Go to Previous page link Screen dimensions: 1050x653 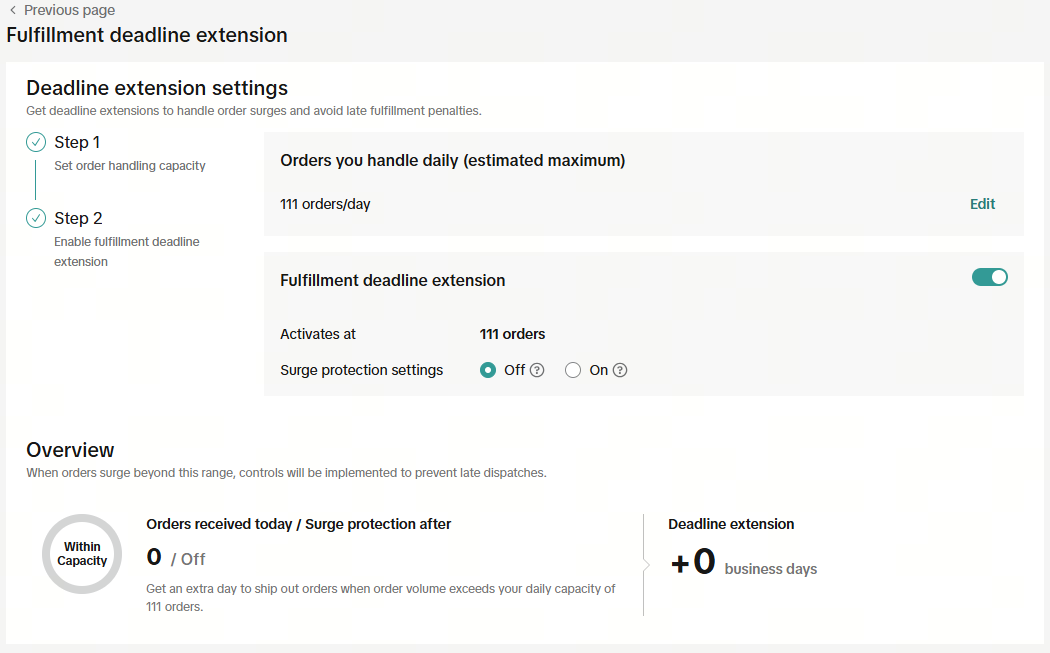[x=69, y=10]
